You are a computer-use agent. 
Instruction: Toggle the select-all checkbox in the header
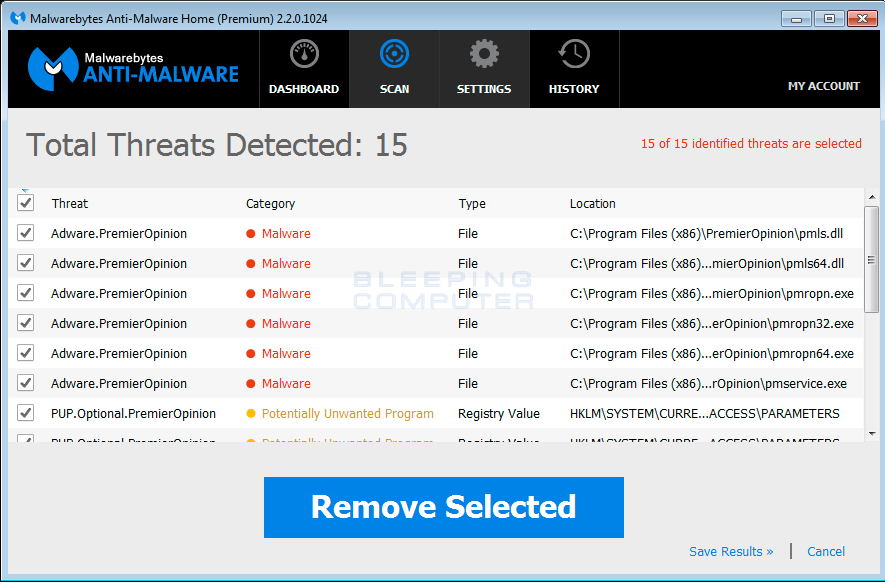coord(25,203)
